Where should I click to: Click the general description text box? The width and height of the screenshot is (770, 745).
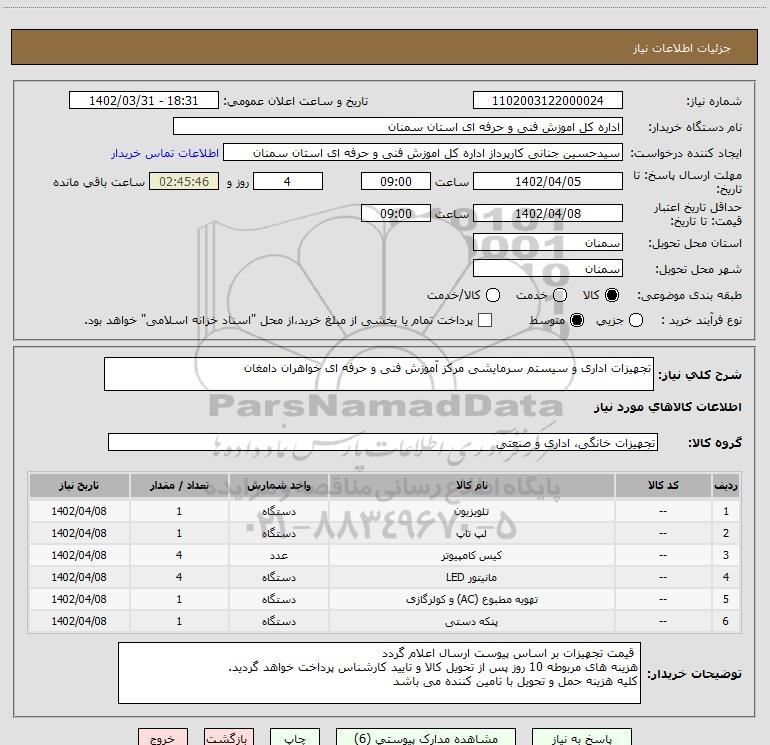(379, 374)
